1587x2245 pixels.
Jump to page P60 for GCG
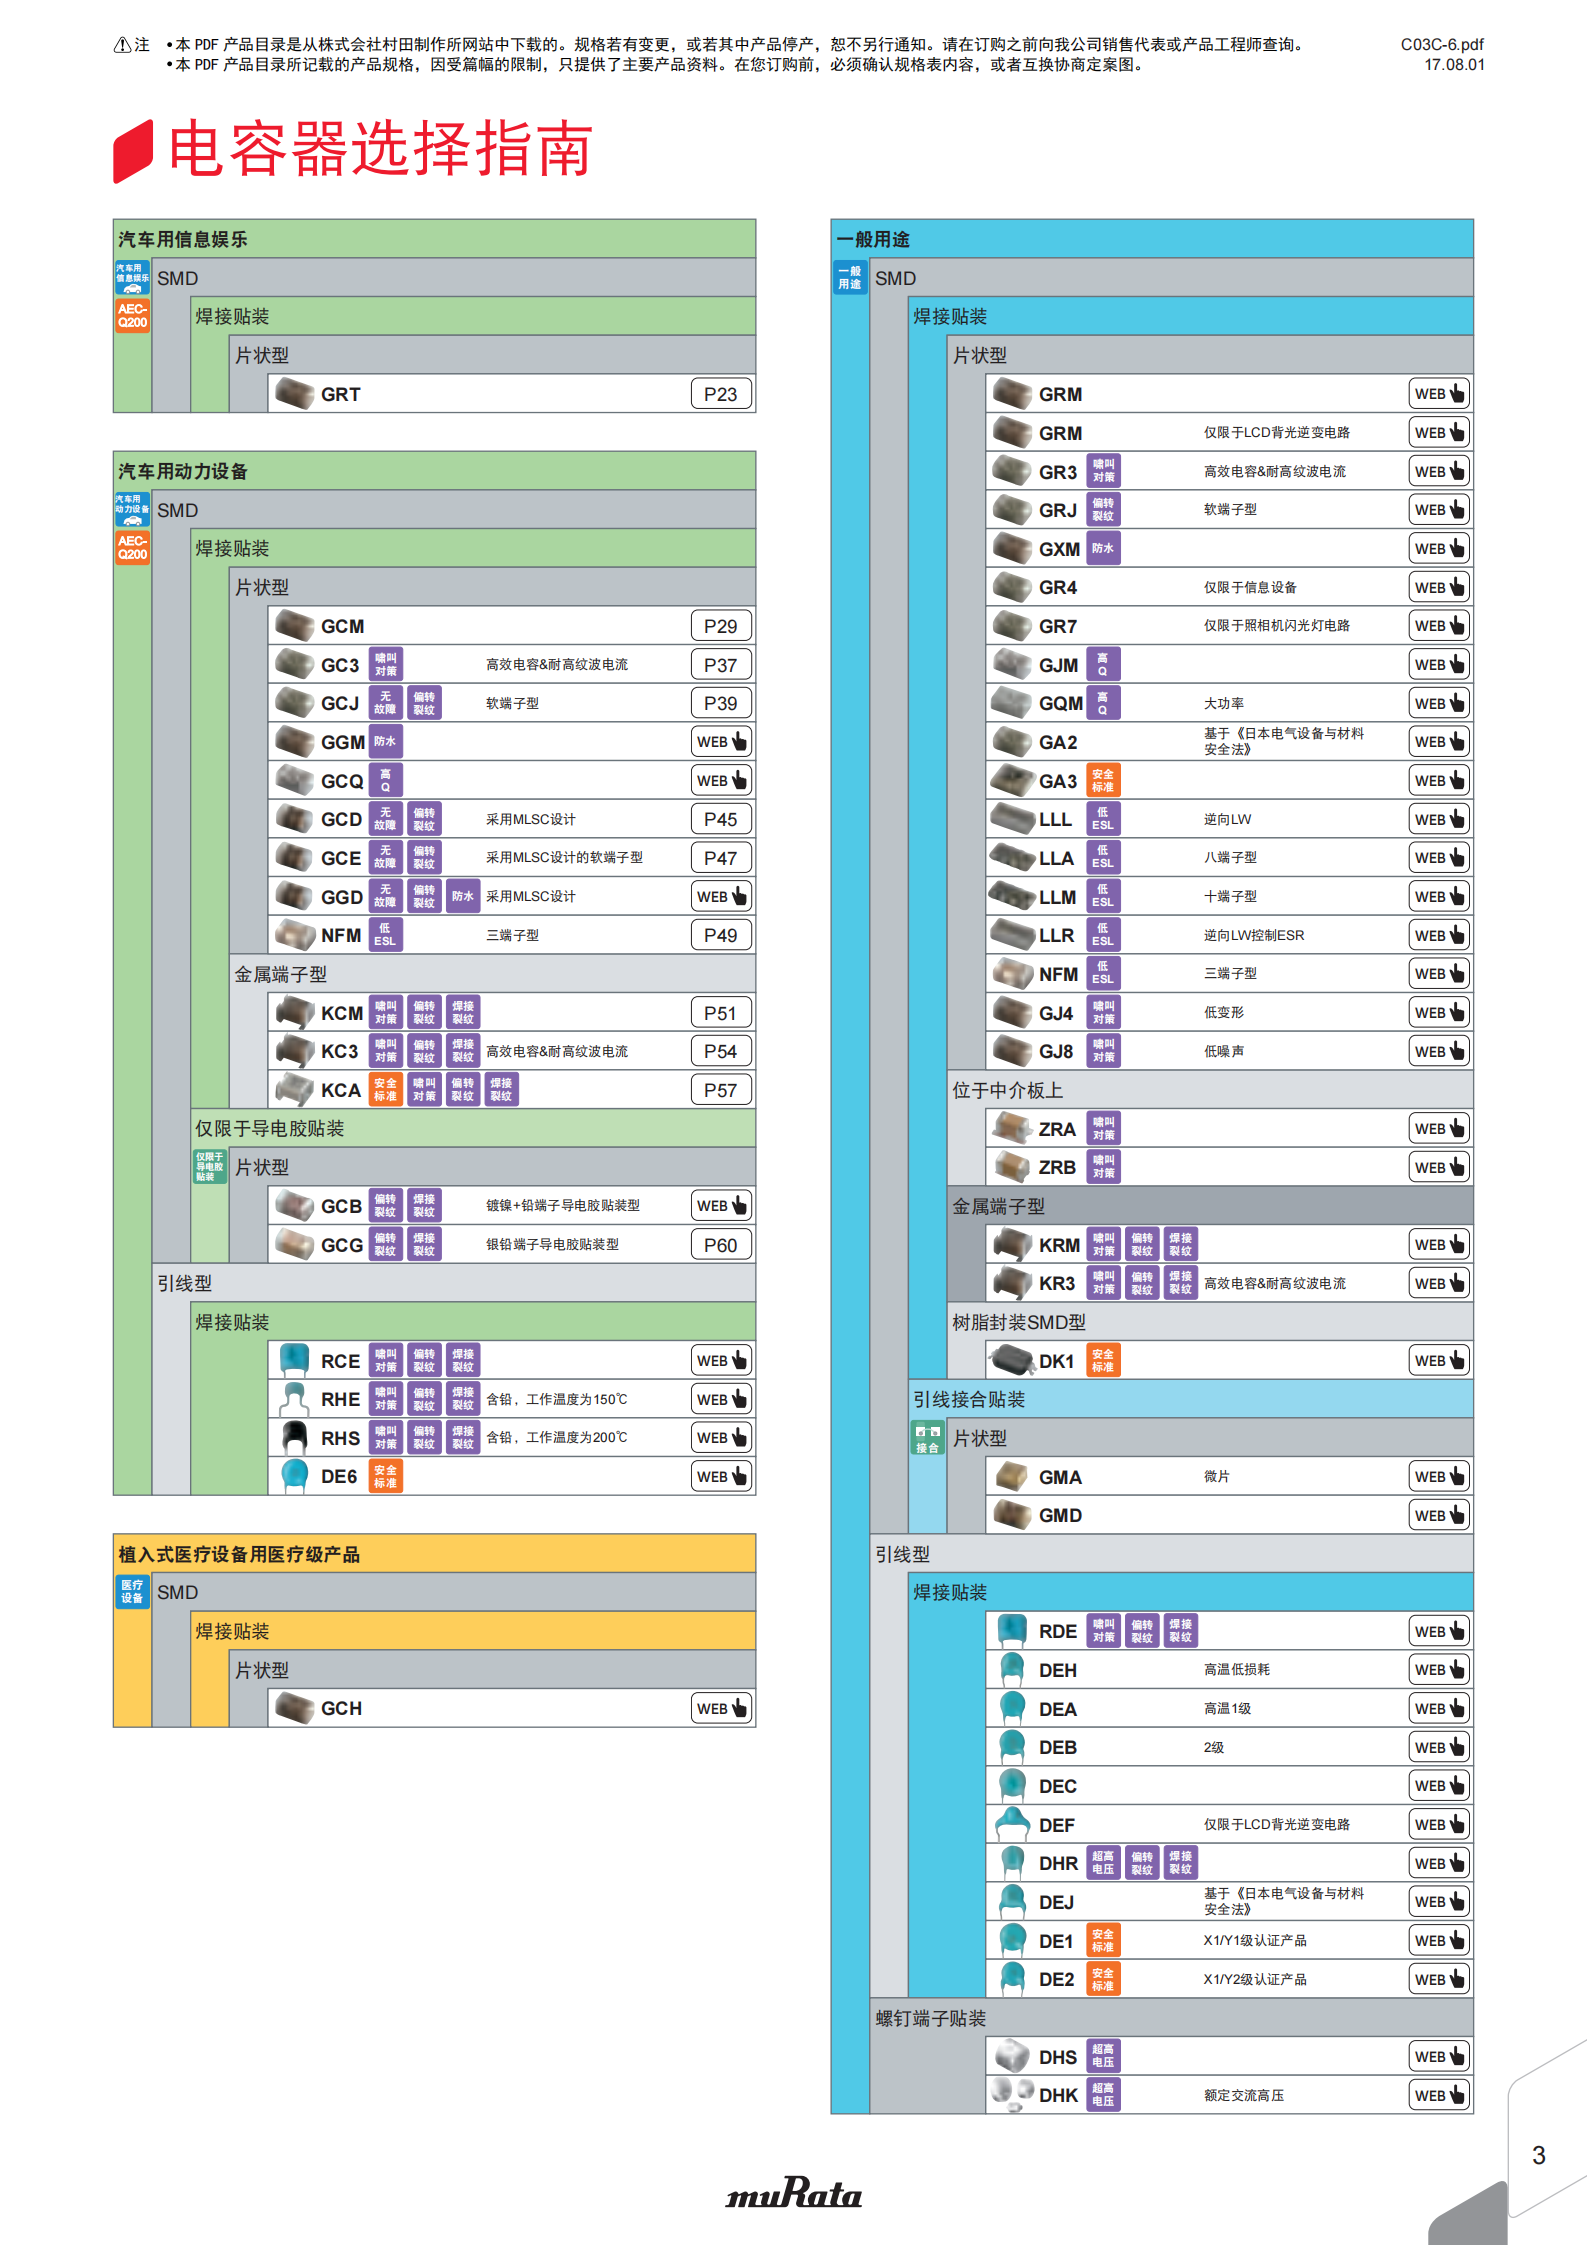[720, 1245]
